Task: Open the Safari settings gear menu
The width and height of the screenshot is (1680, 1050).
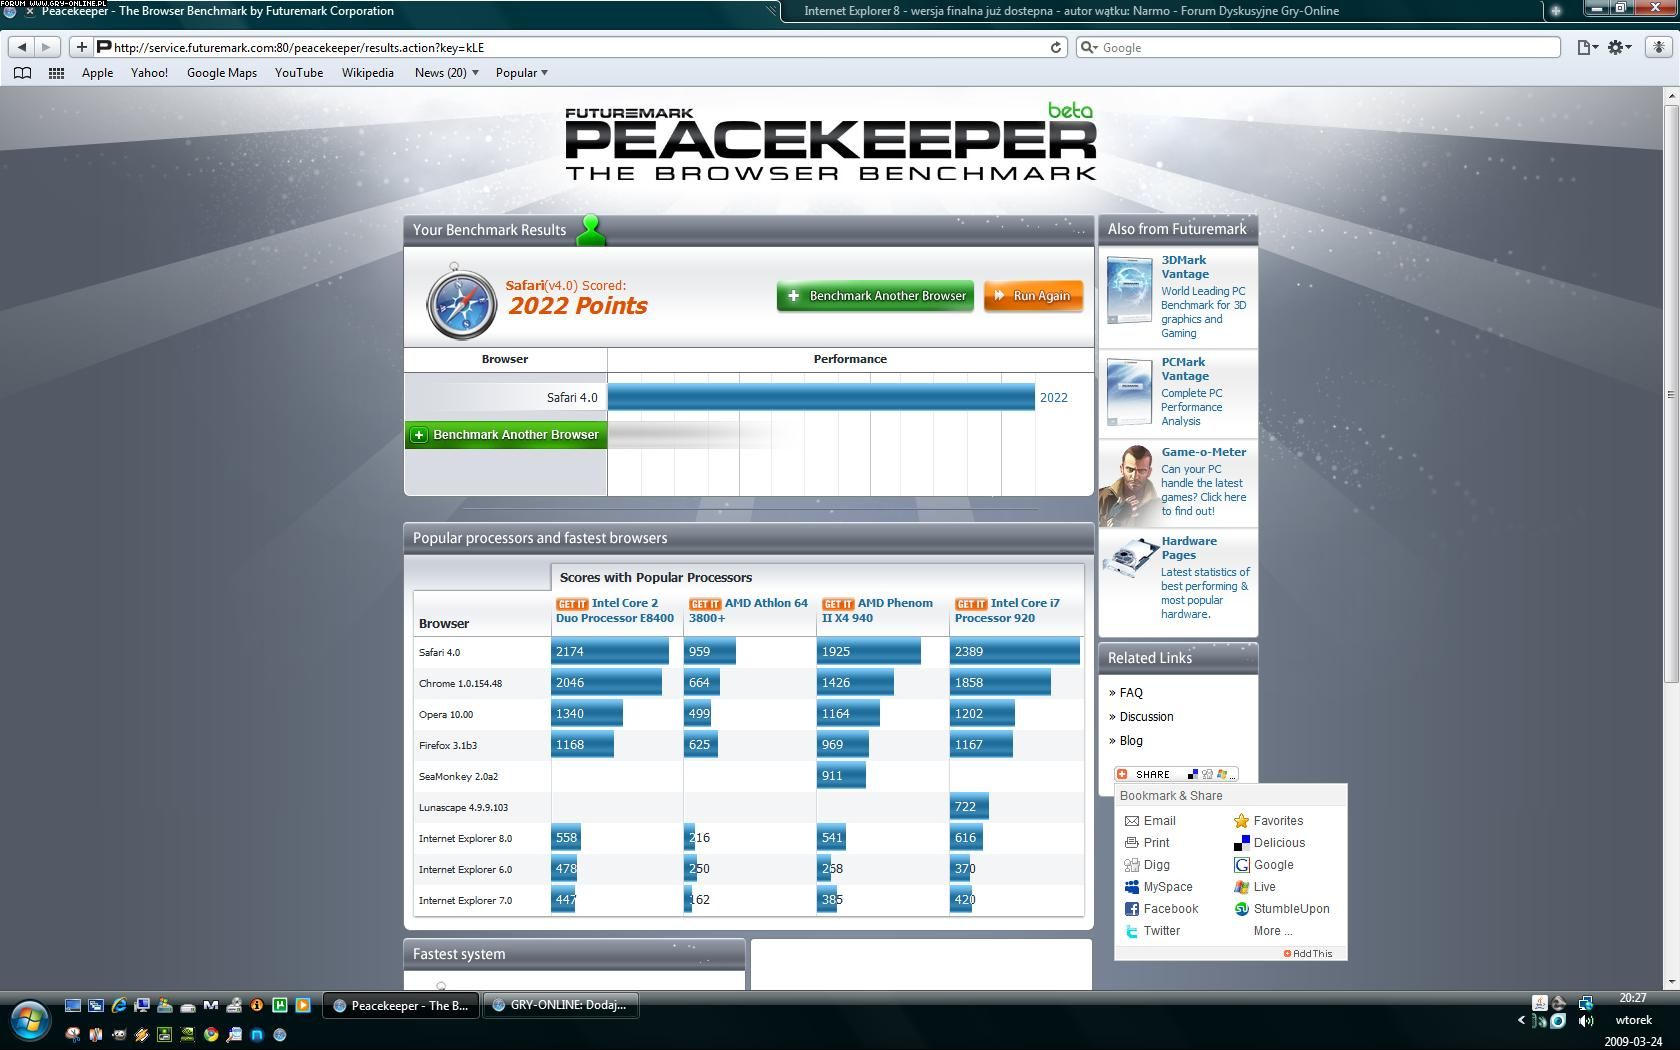Action: 1619,47
